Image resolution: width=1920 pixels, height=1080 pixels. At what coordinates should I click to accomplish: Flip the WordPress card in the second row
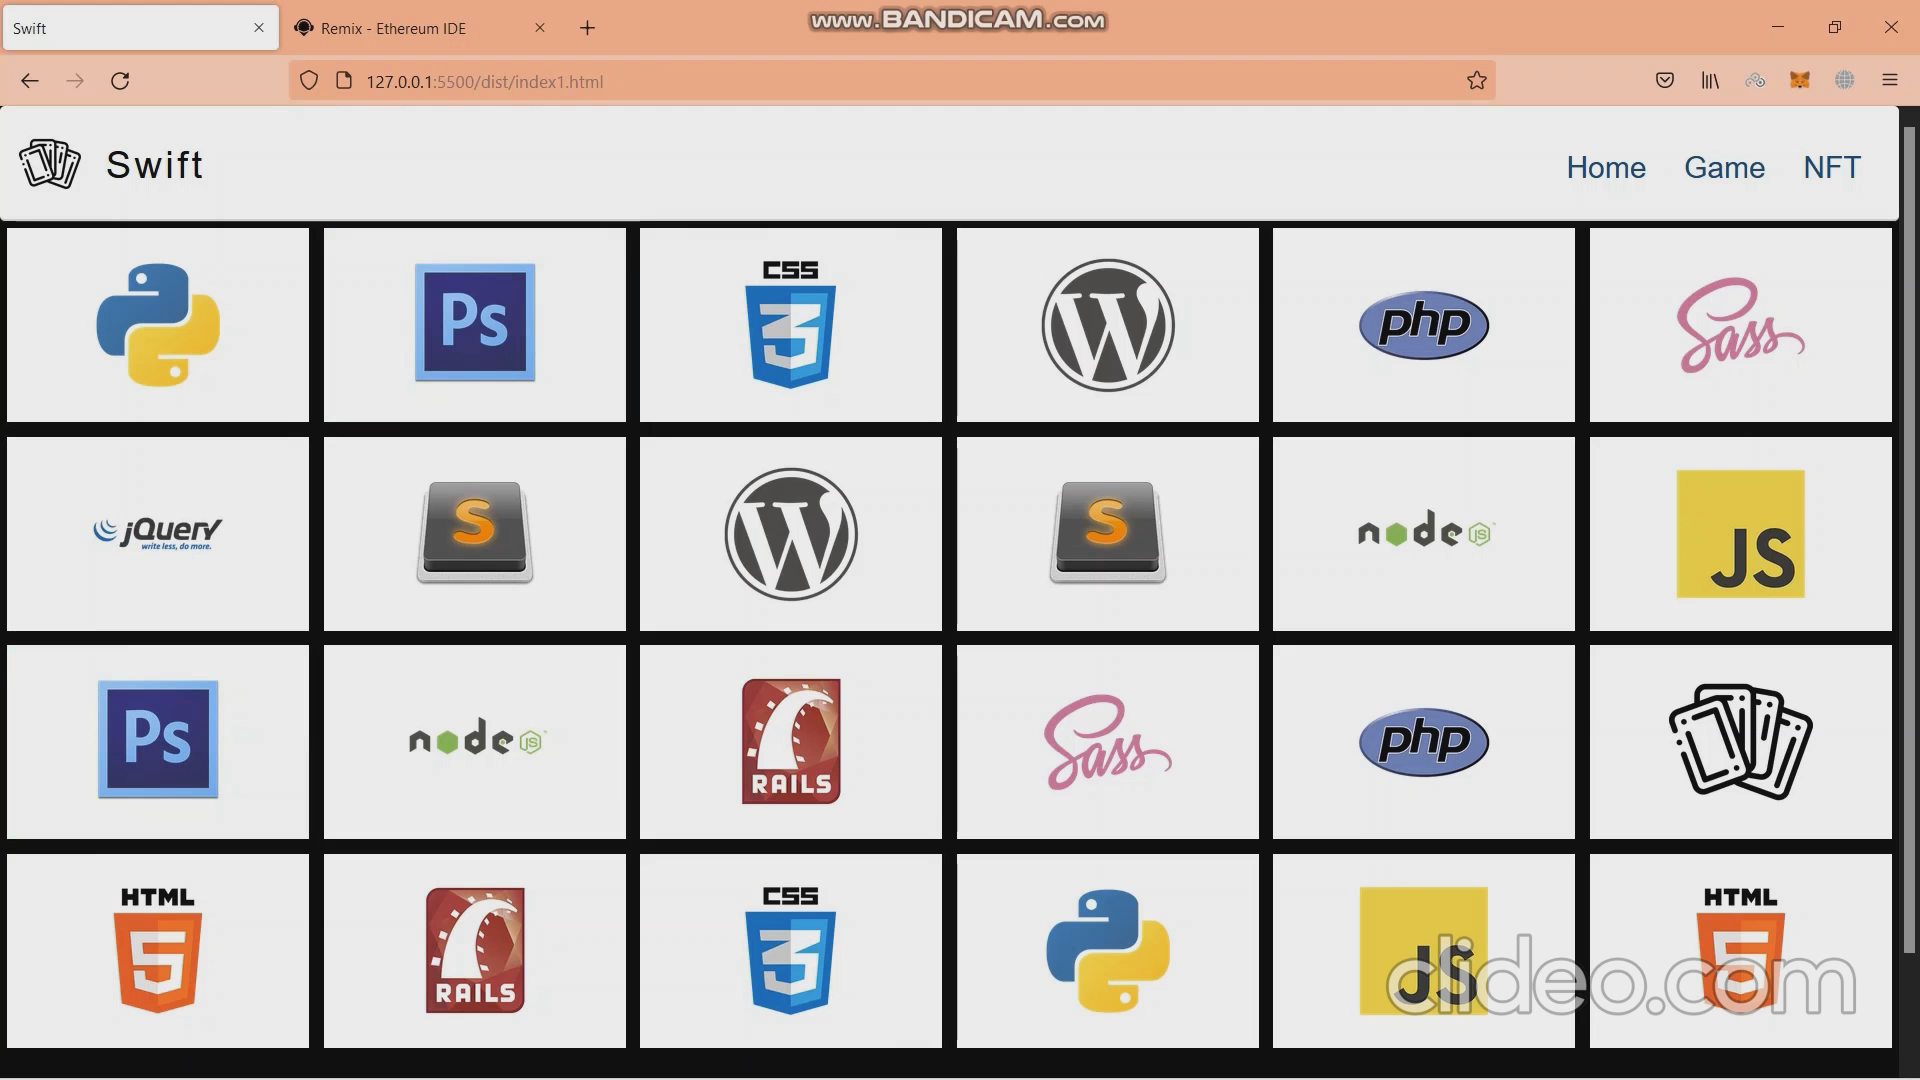(791, 534)
